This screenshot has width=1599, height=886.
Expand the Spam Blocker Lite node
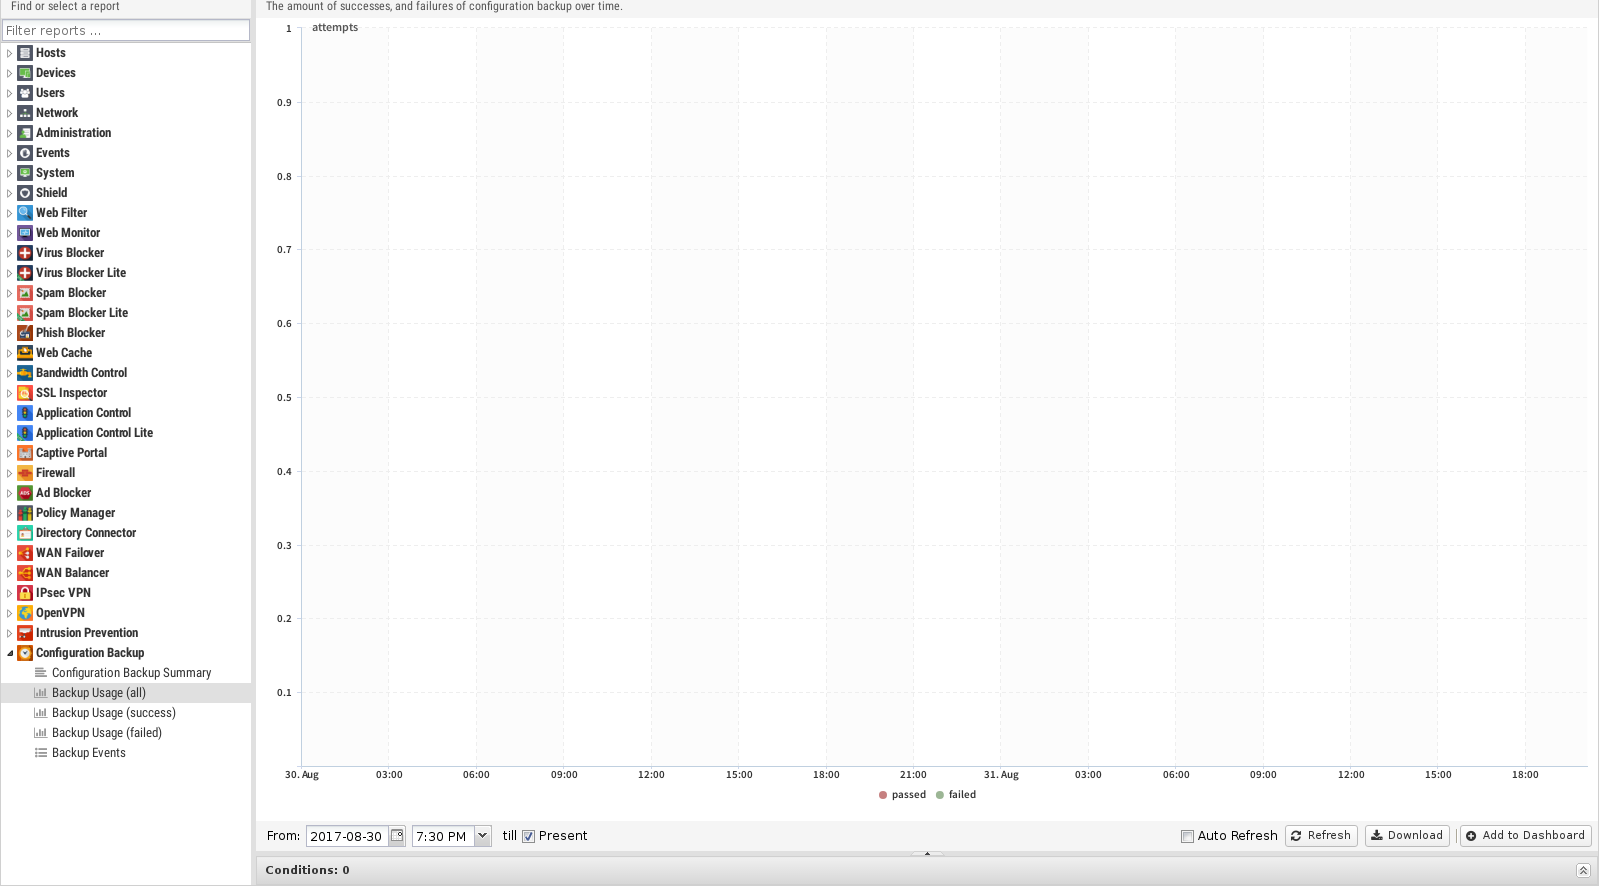point(10,313)
